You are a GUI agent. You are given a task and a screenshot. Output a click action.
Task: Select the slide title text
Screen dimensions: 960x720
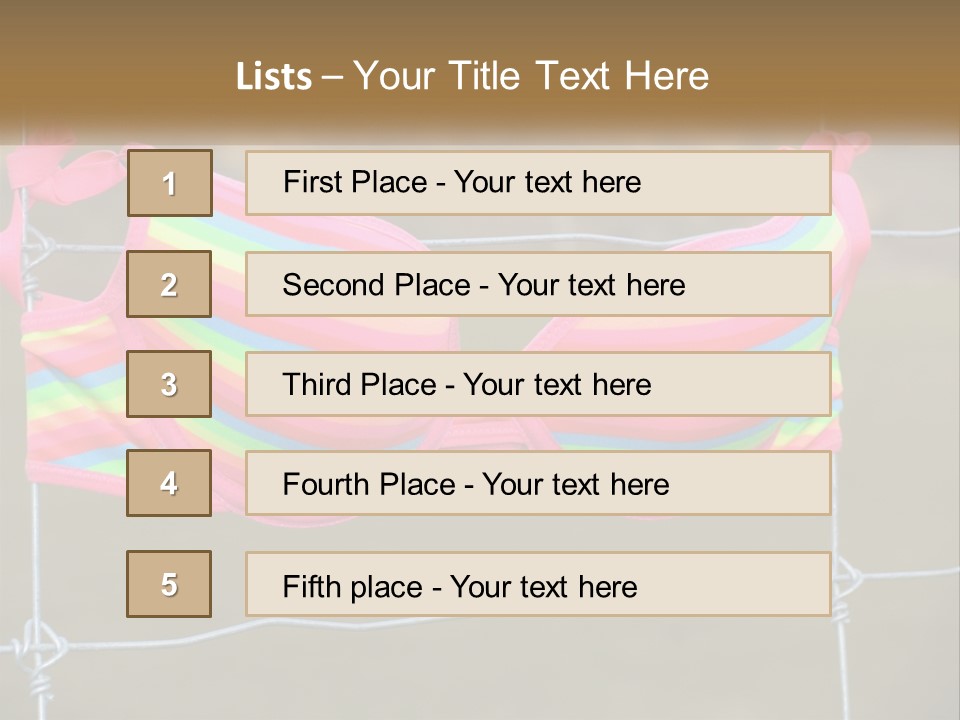coord(472,76)
